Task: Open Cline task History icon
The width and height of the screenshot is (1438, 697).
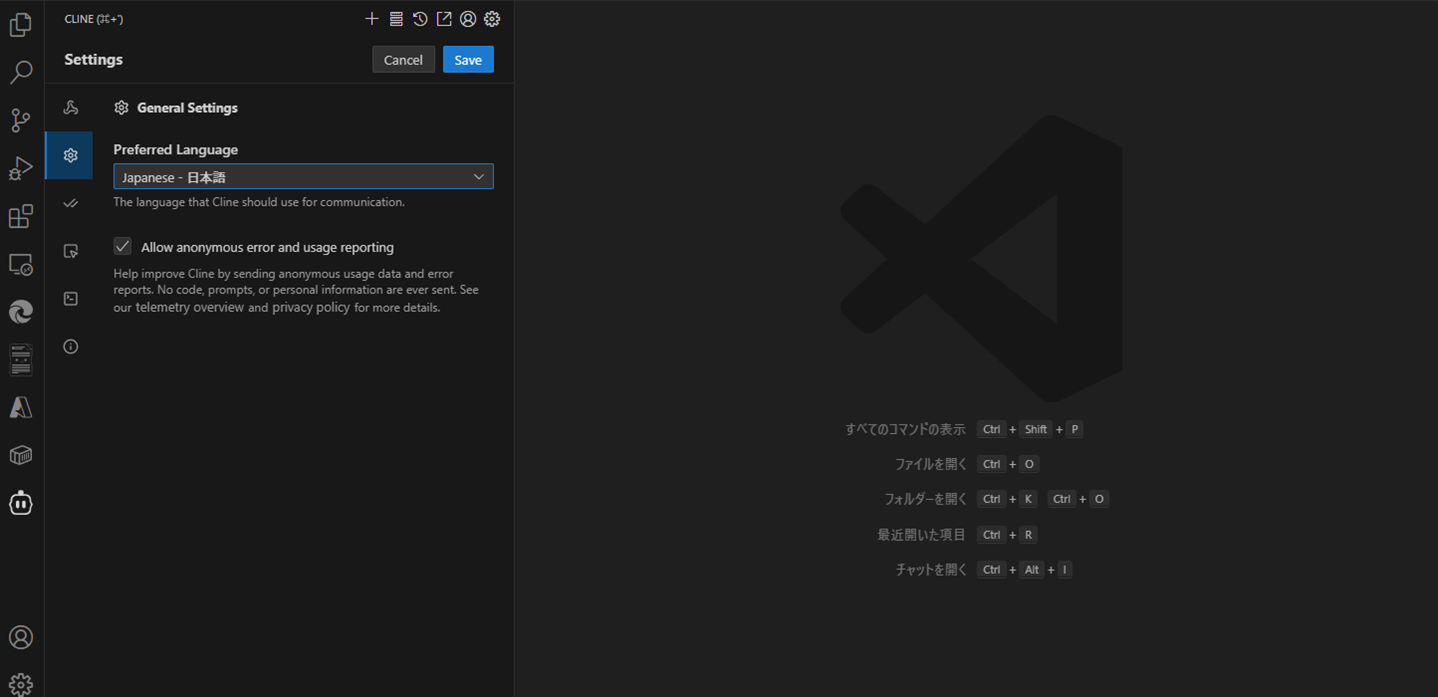Action: 420,19
